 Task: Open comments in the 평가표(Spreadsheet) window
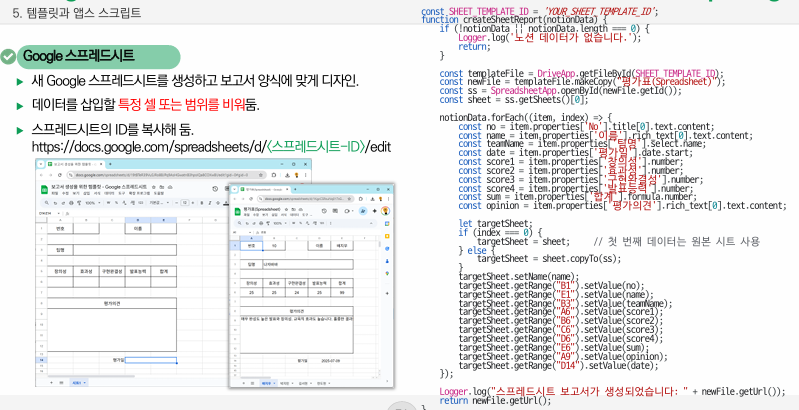click(x=335, y=211)
